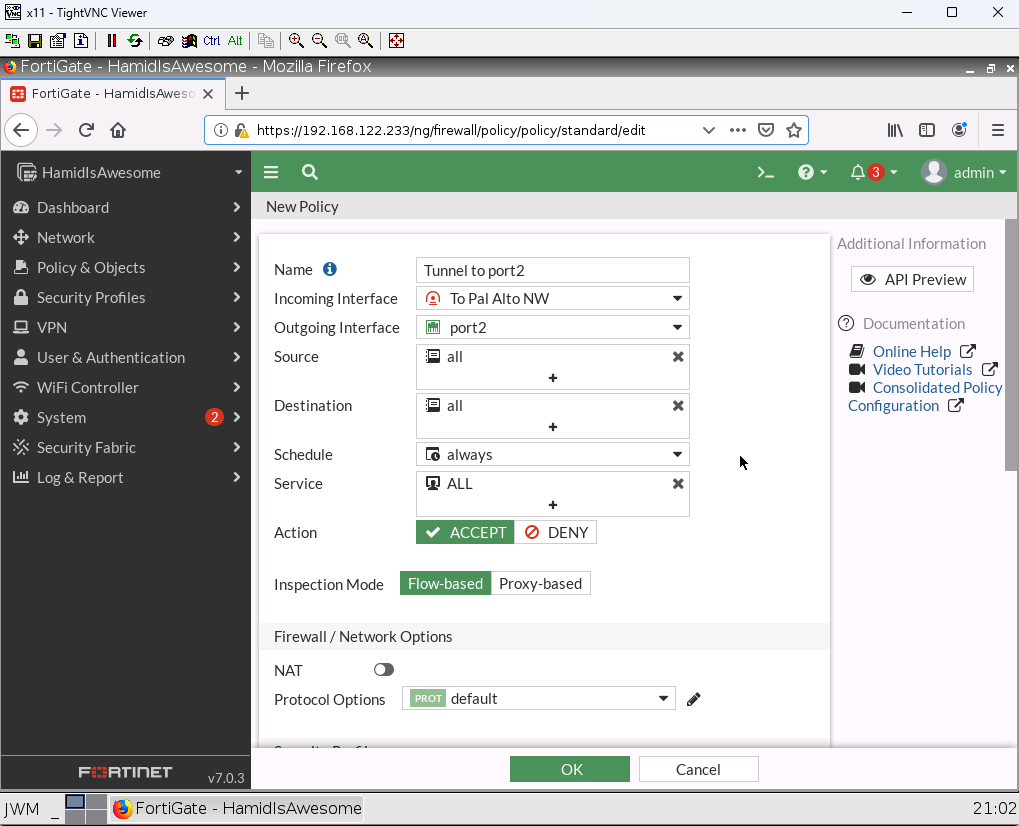Click Firefox reload page button
Viewport: 1019px width, 826px height.
[x=86, y=130]
